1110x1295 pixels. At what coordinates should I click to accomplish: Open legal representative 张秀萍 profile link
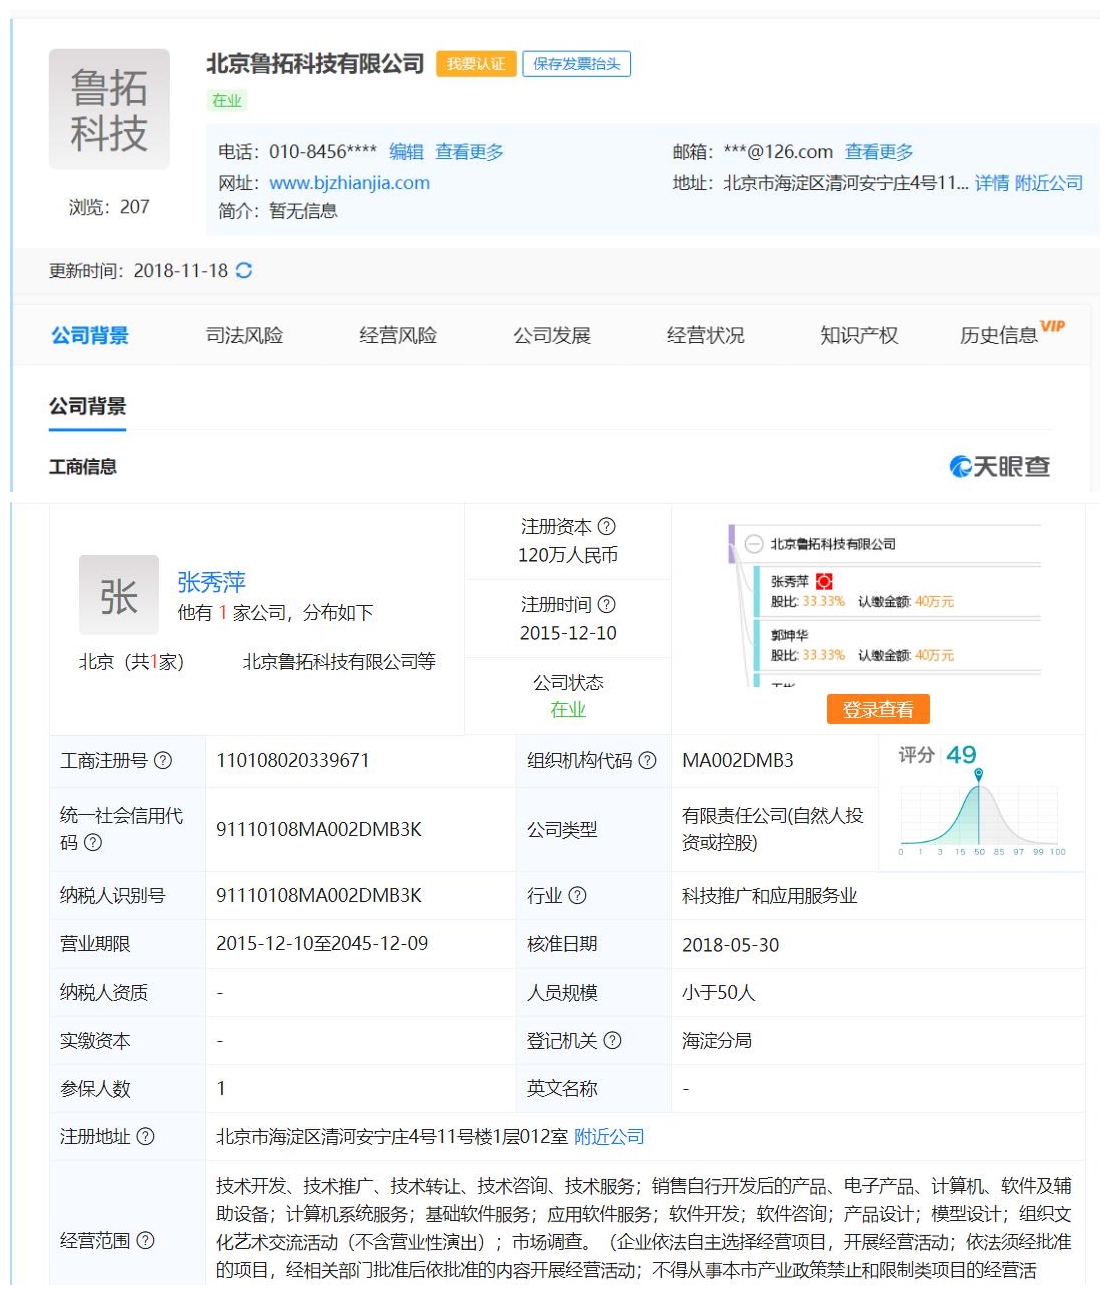click(x=211, y=582)
